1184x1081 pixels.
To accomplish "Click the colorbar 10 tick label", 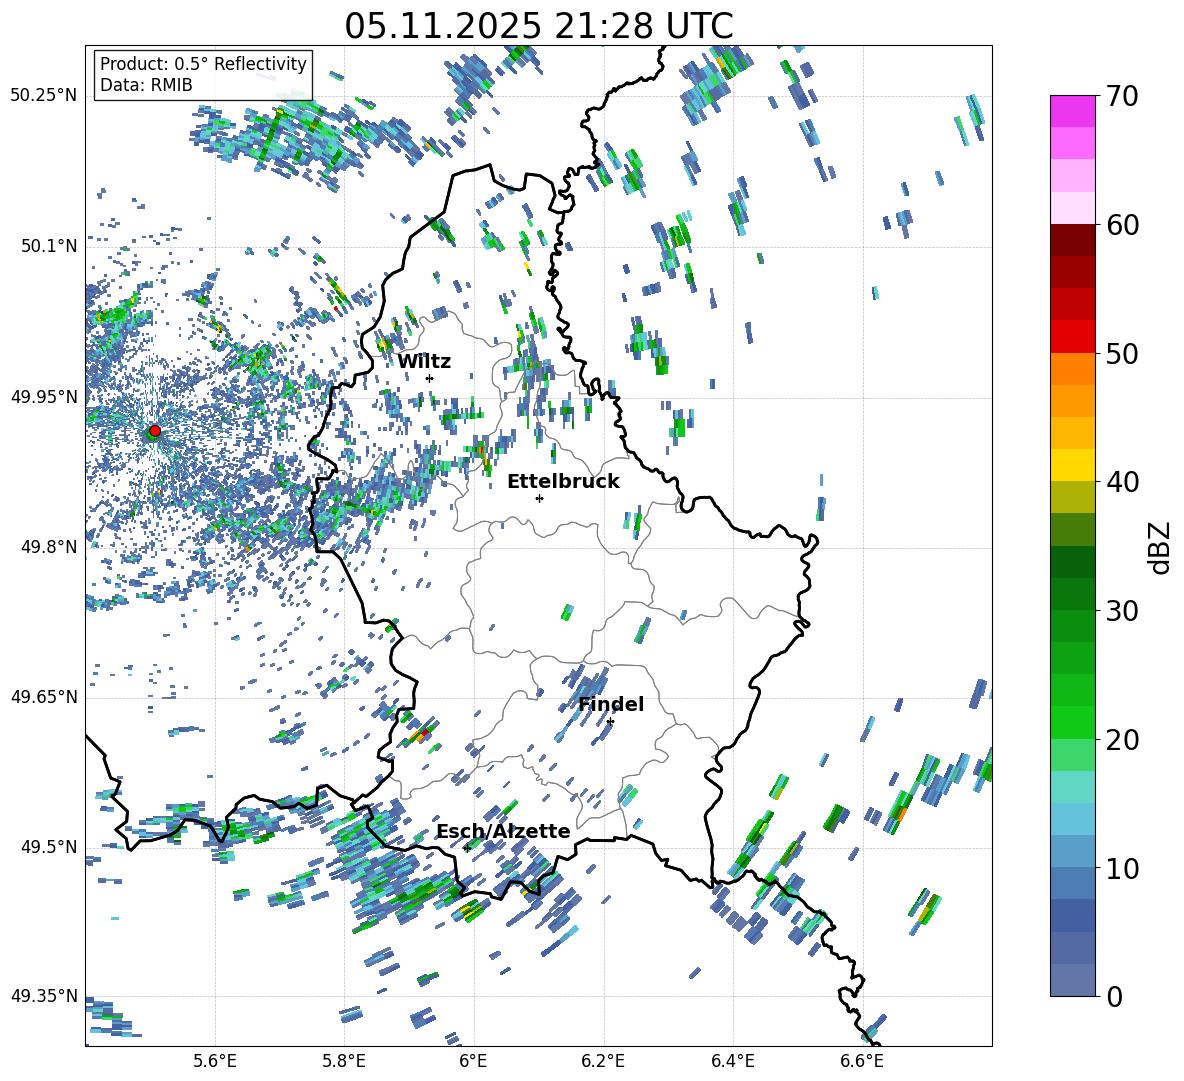I will point(1122,868).
